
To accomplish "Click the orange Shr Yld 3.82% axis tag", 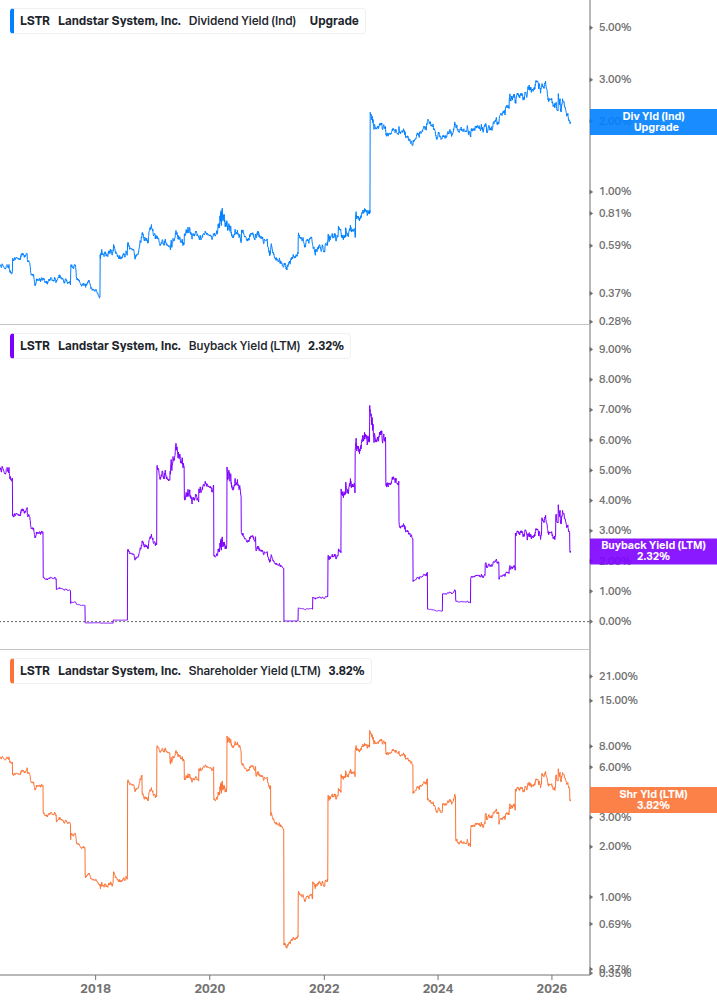I will point(653,800).
